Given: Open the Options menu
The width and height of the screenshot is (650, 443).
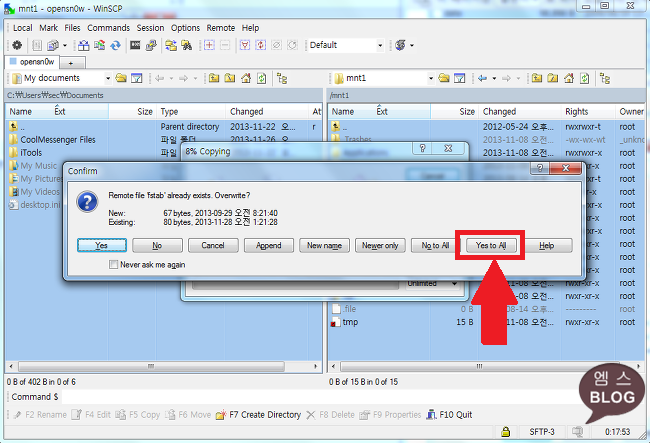Looking at the screenshot, I should [x=185, y=28].
